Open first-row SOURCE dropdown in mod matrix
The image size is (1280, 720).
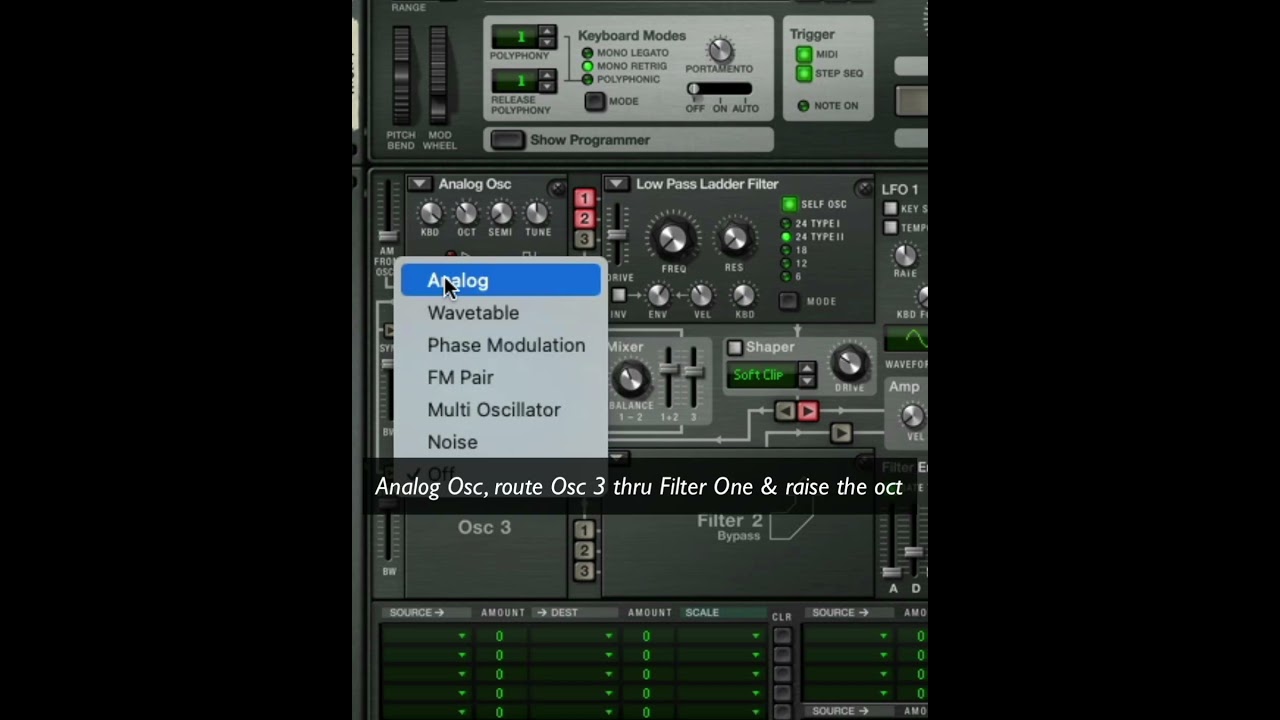pos(425,636)
